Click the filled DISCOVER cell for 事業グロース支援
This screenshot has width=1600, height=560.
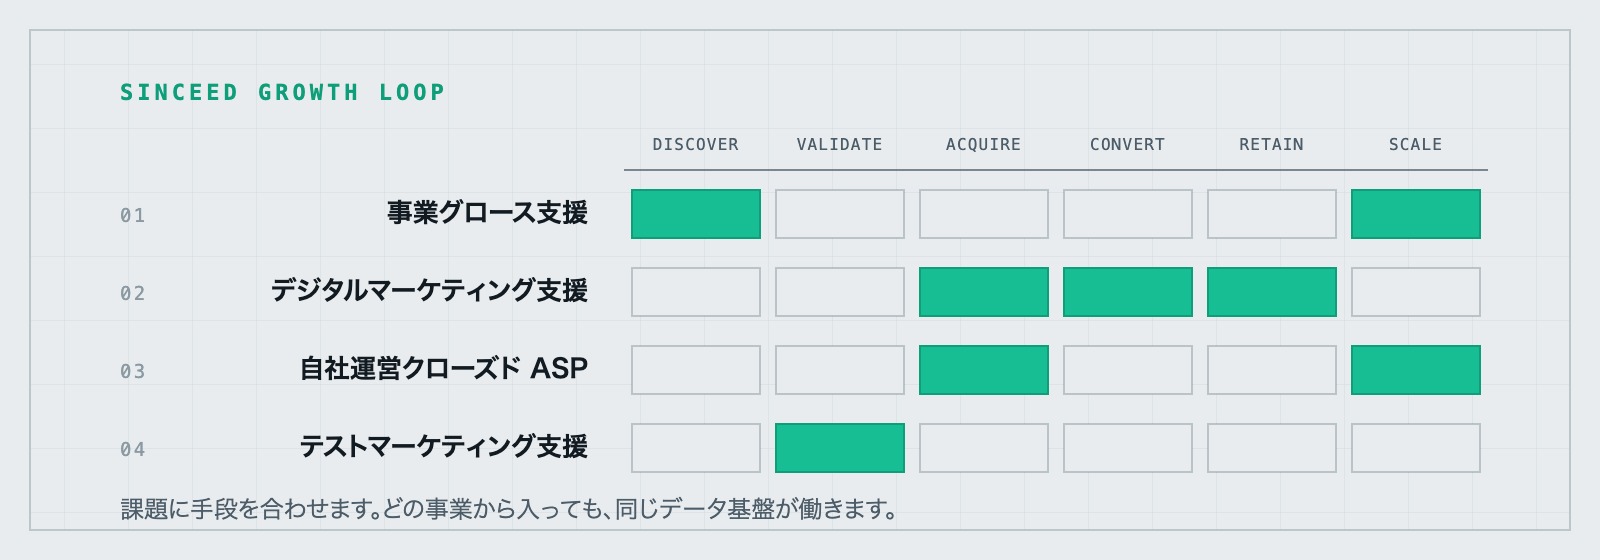click(x=696, y=214)
